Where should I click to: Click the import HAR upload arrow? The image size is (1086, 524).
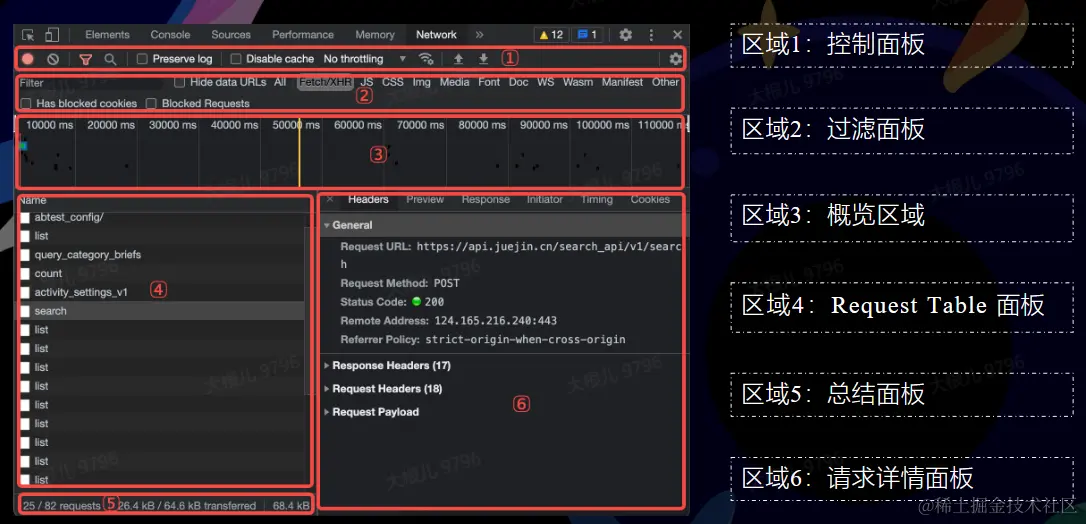click(x=458, y=59)
